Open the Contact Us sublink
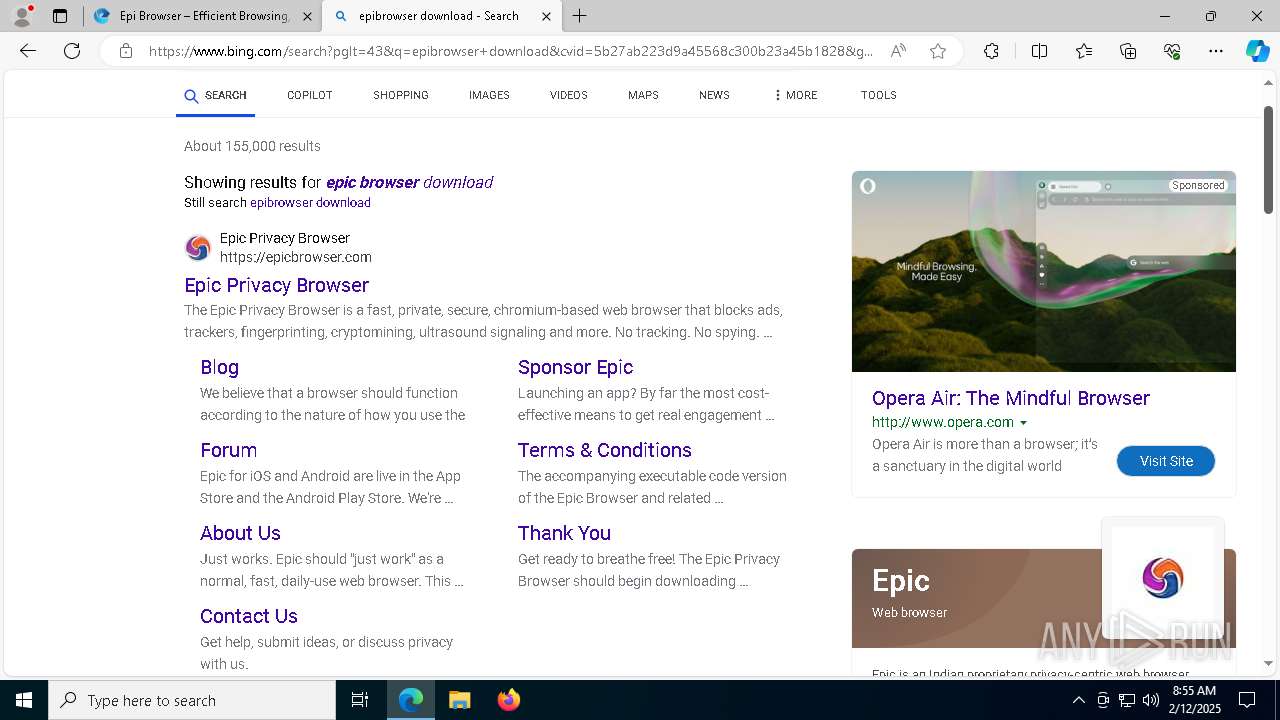1280x720 pixels. click(x=249, y=616)
